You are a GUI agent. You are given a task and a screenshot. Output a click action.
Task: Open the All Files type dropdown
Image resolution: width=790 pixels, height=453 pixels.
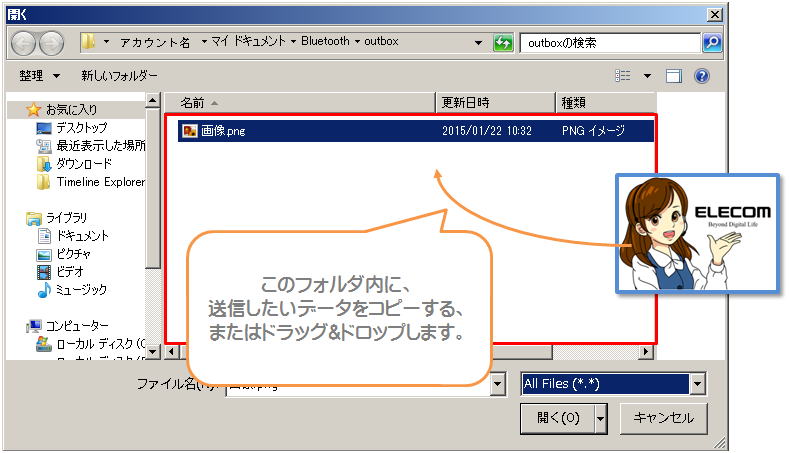(697, 384)
